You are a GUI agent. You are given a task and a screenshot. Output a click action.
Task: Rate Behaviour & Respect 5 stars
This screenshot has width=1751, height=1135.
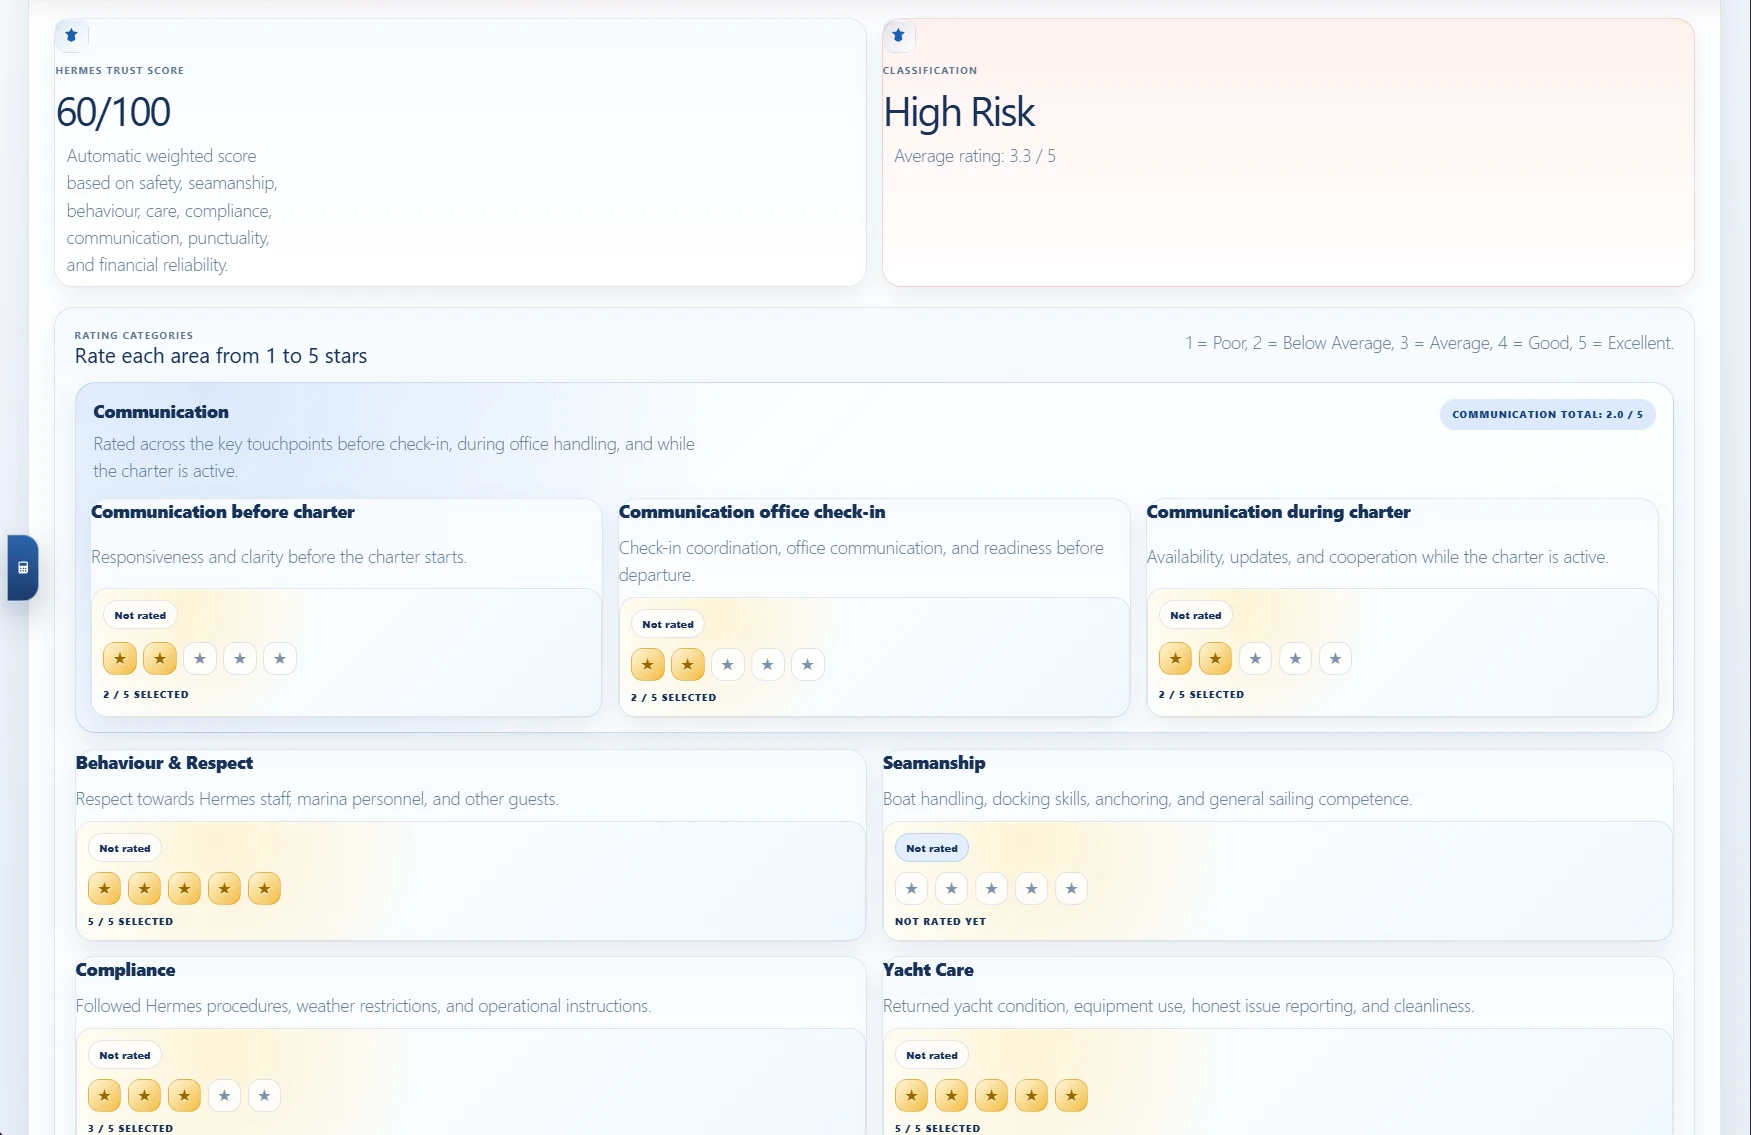pos(265,889)
